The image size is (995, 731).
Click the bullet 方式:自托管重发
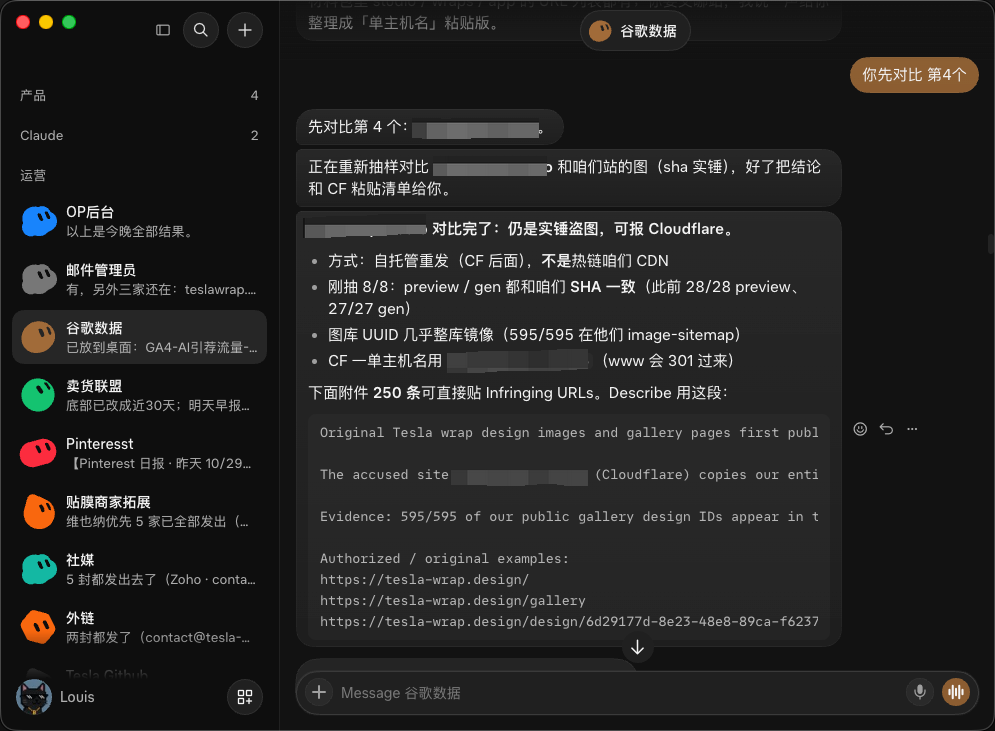498,261
